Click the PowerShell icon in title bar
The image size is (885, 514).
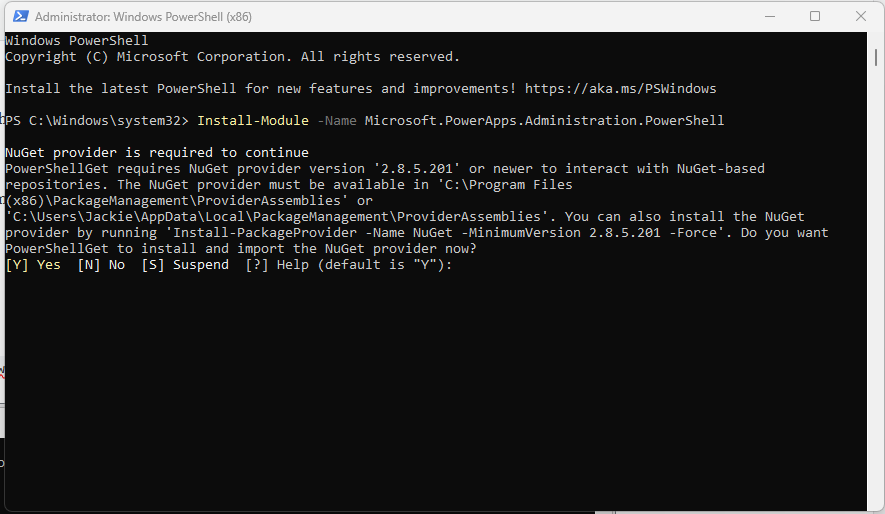(20, 16)
